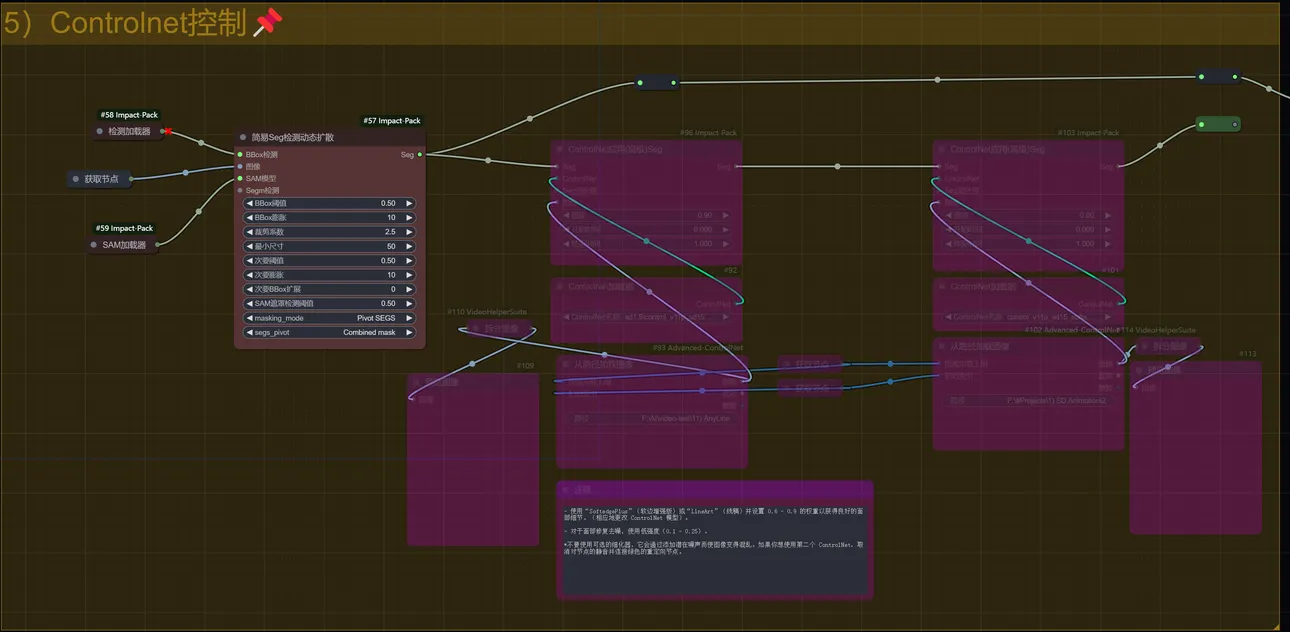Viewport: 1290px width, 632px height.
Task: Open the ControlNet名称 dropdown in node #92
Action: (x=647, y=317)
